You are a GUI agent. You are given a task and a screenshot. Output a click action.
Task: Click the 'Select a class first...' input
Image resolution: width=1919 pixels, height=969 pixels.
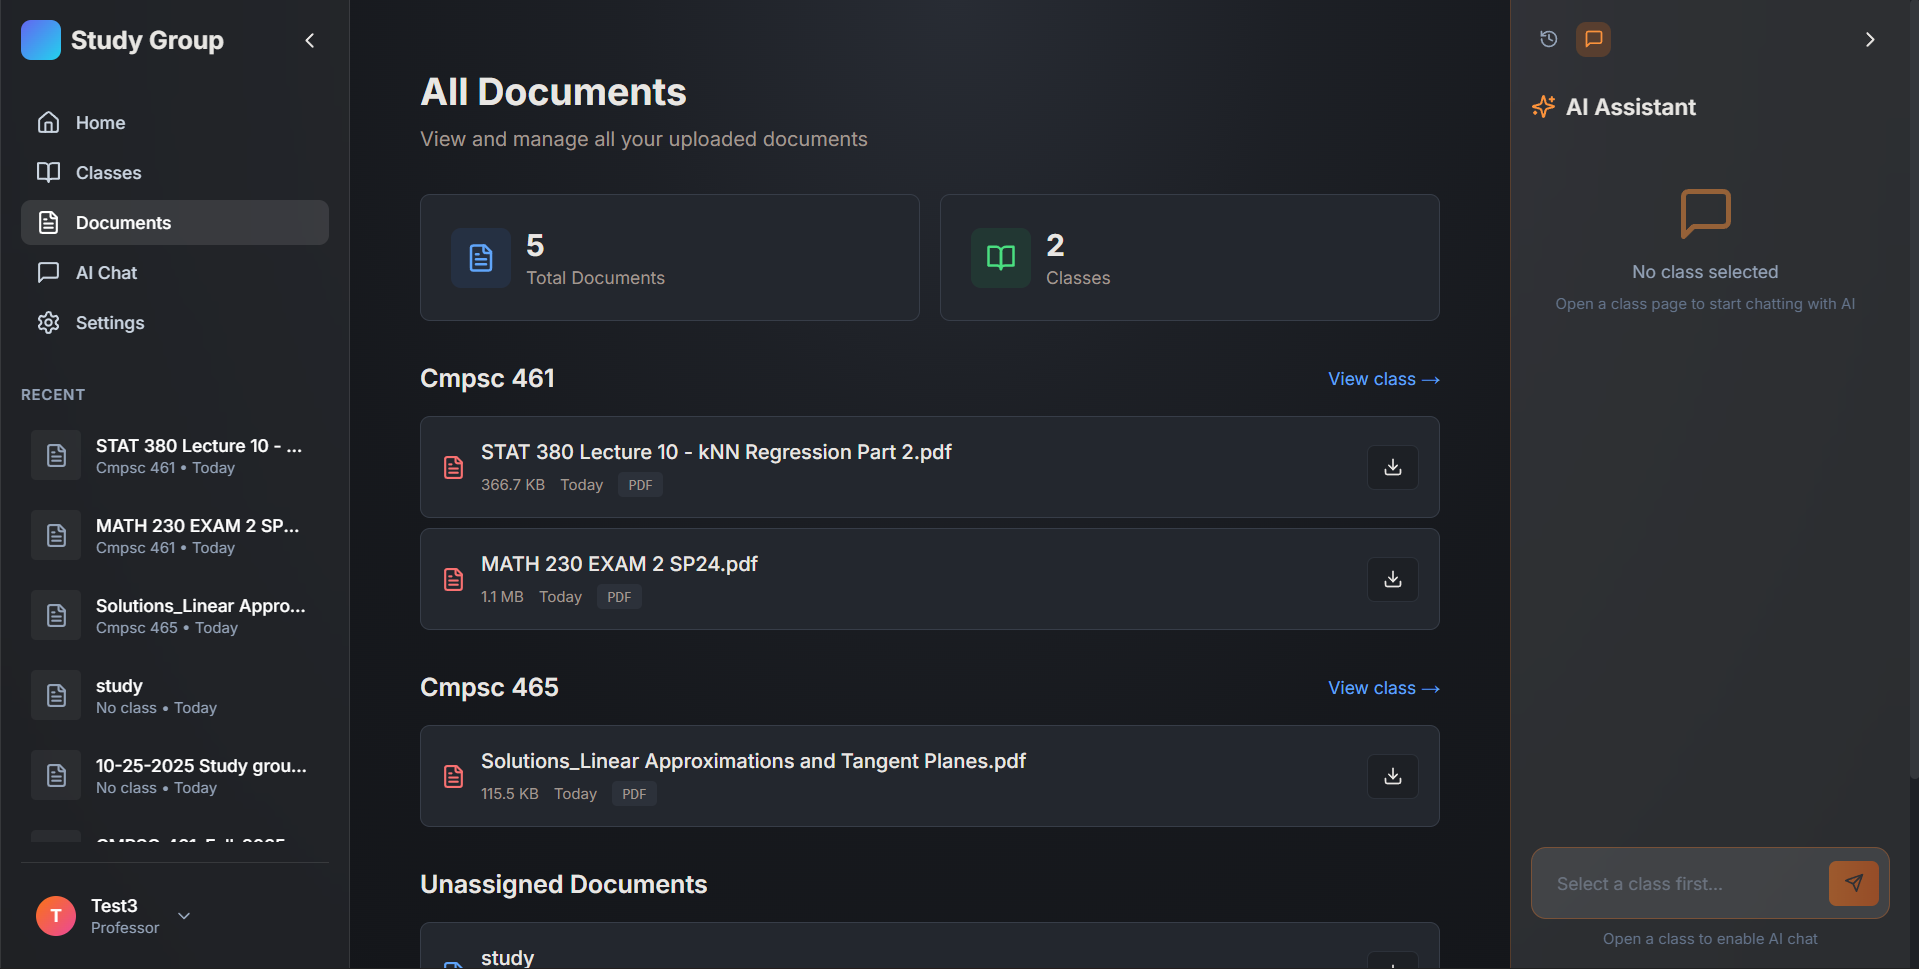tap(1682, 884)
